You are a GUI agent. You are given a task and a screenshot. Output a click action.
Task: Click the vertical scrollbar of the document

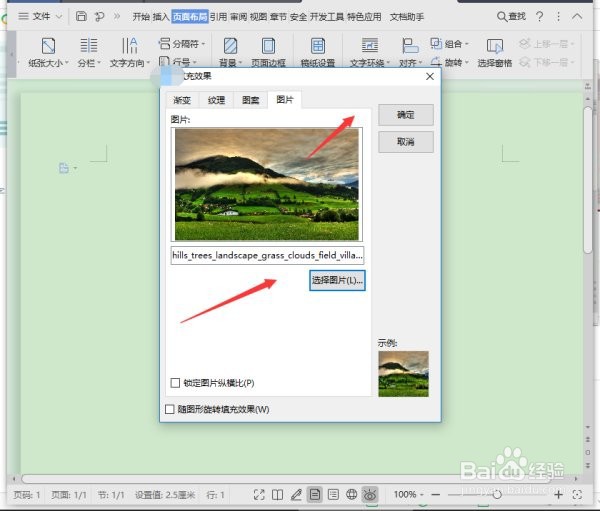click(588, 180)
